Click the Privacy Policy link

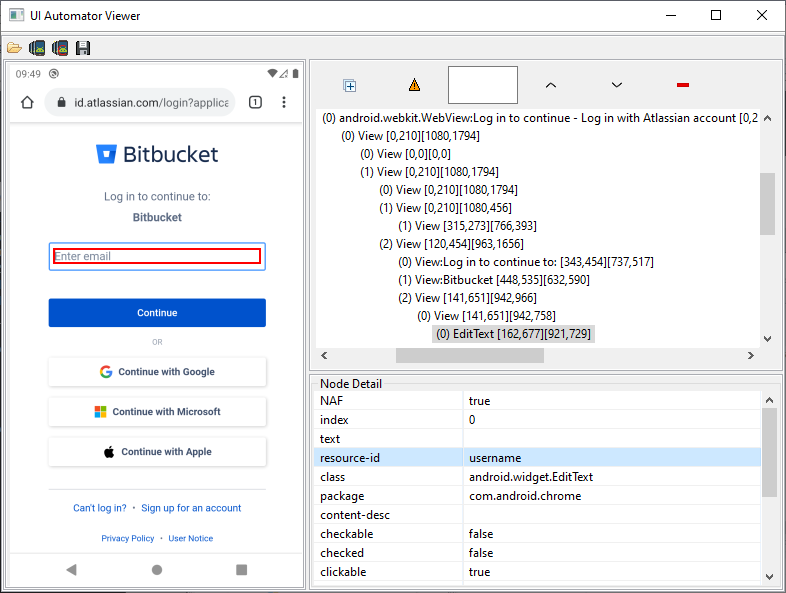pyautogui.click(x=128, y=538)
